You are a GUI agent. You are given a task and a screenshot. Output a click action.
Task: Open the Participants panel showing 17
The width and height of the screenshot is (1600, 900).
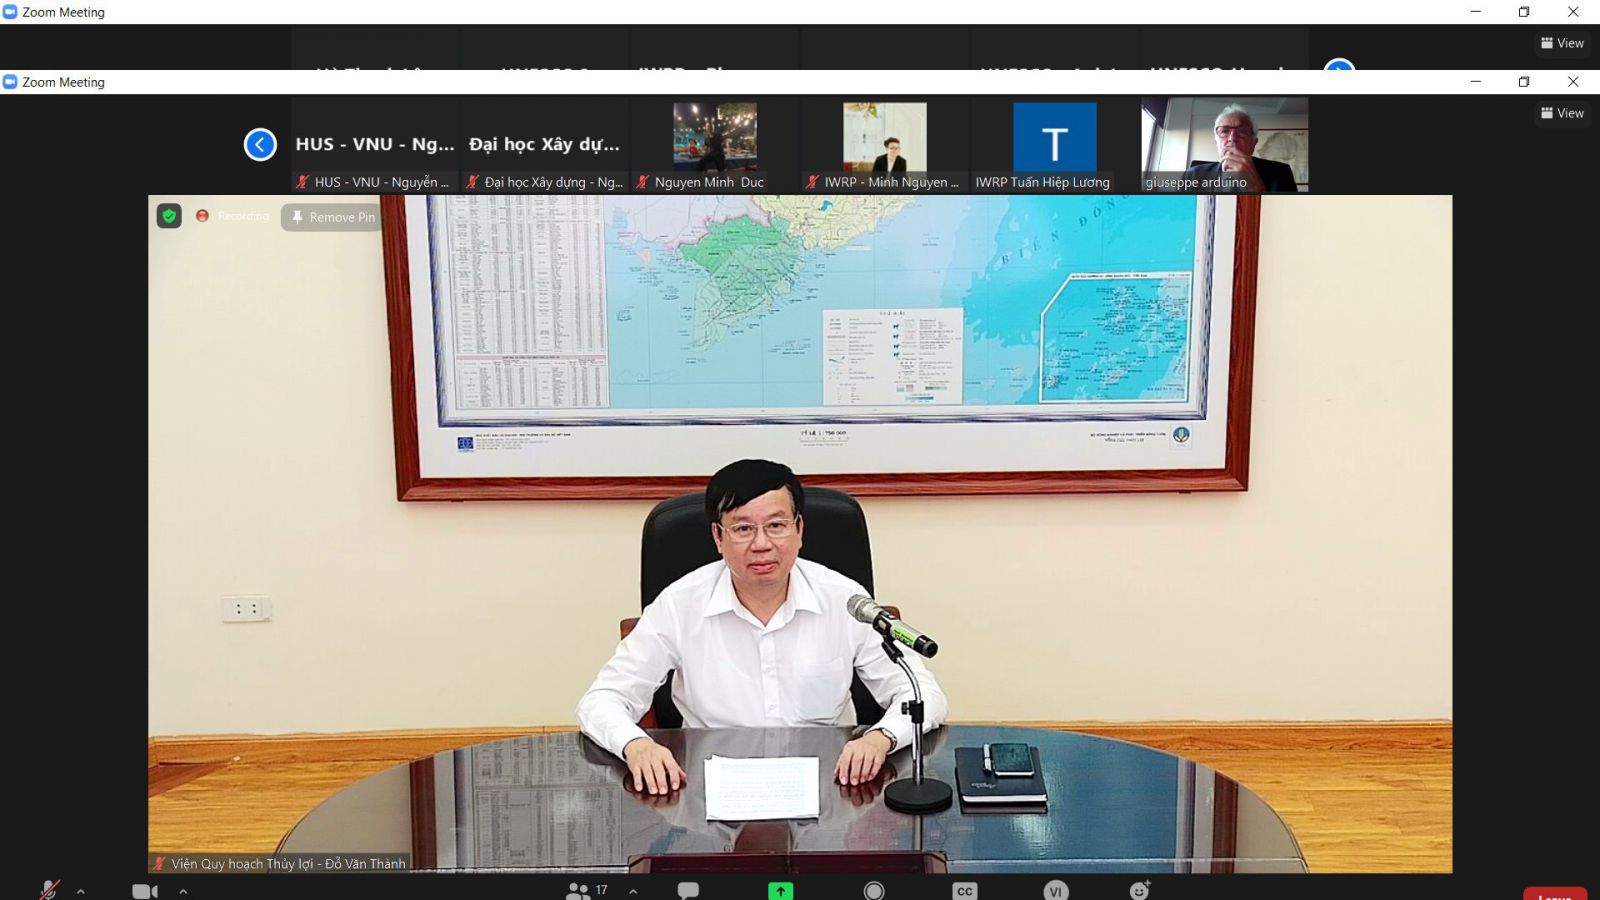[586, 890]
